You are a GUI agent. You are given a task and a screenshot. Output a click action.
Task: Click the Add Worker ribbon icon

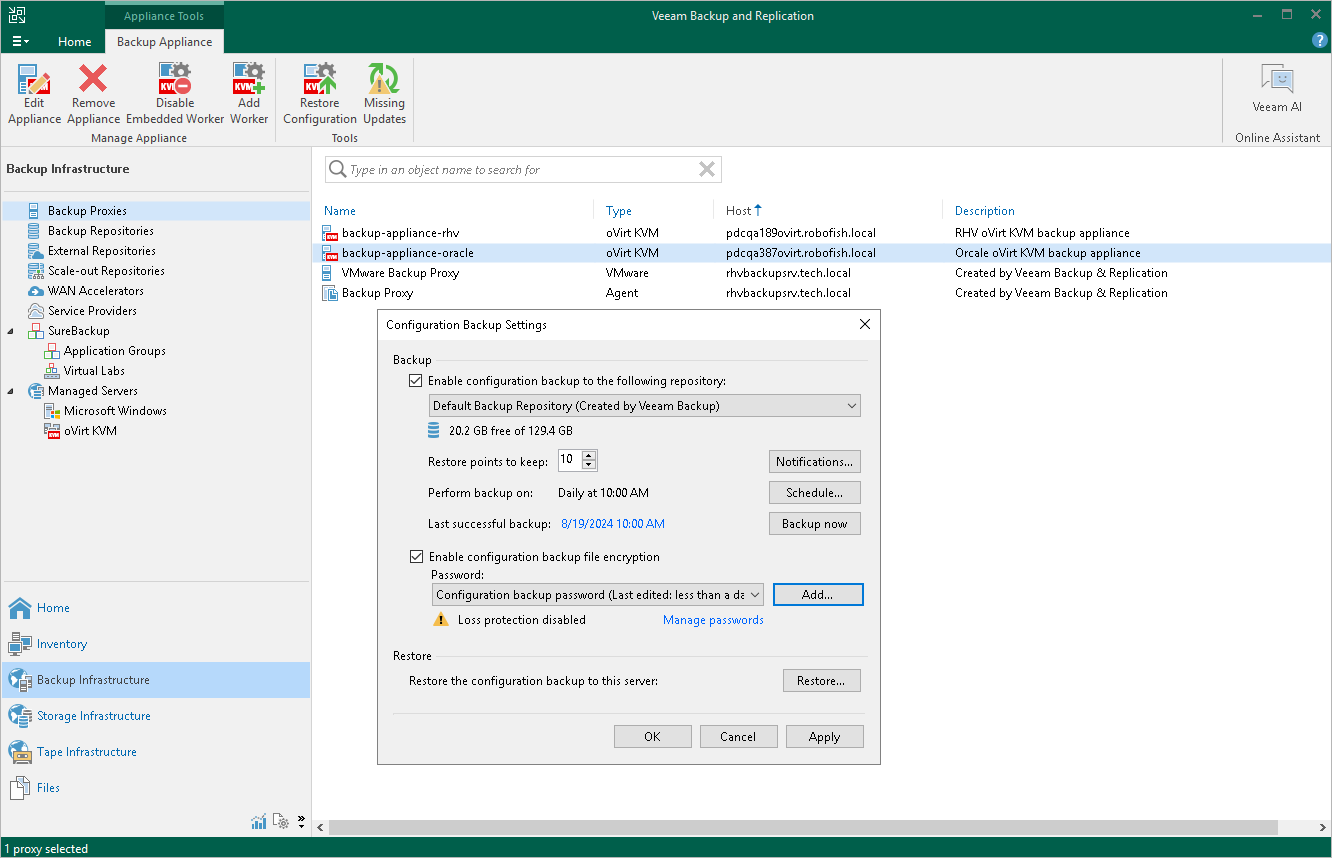(x=249, y=94)
